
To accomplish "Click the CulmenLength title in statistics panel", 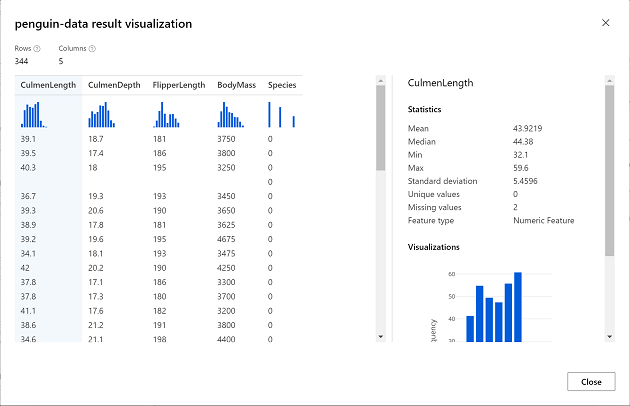I will [x=440, y=83].
